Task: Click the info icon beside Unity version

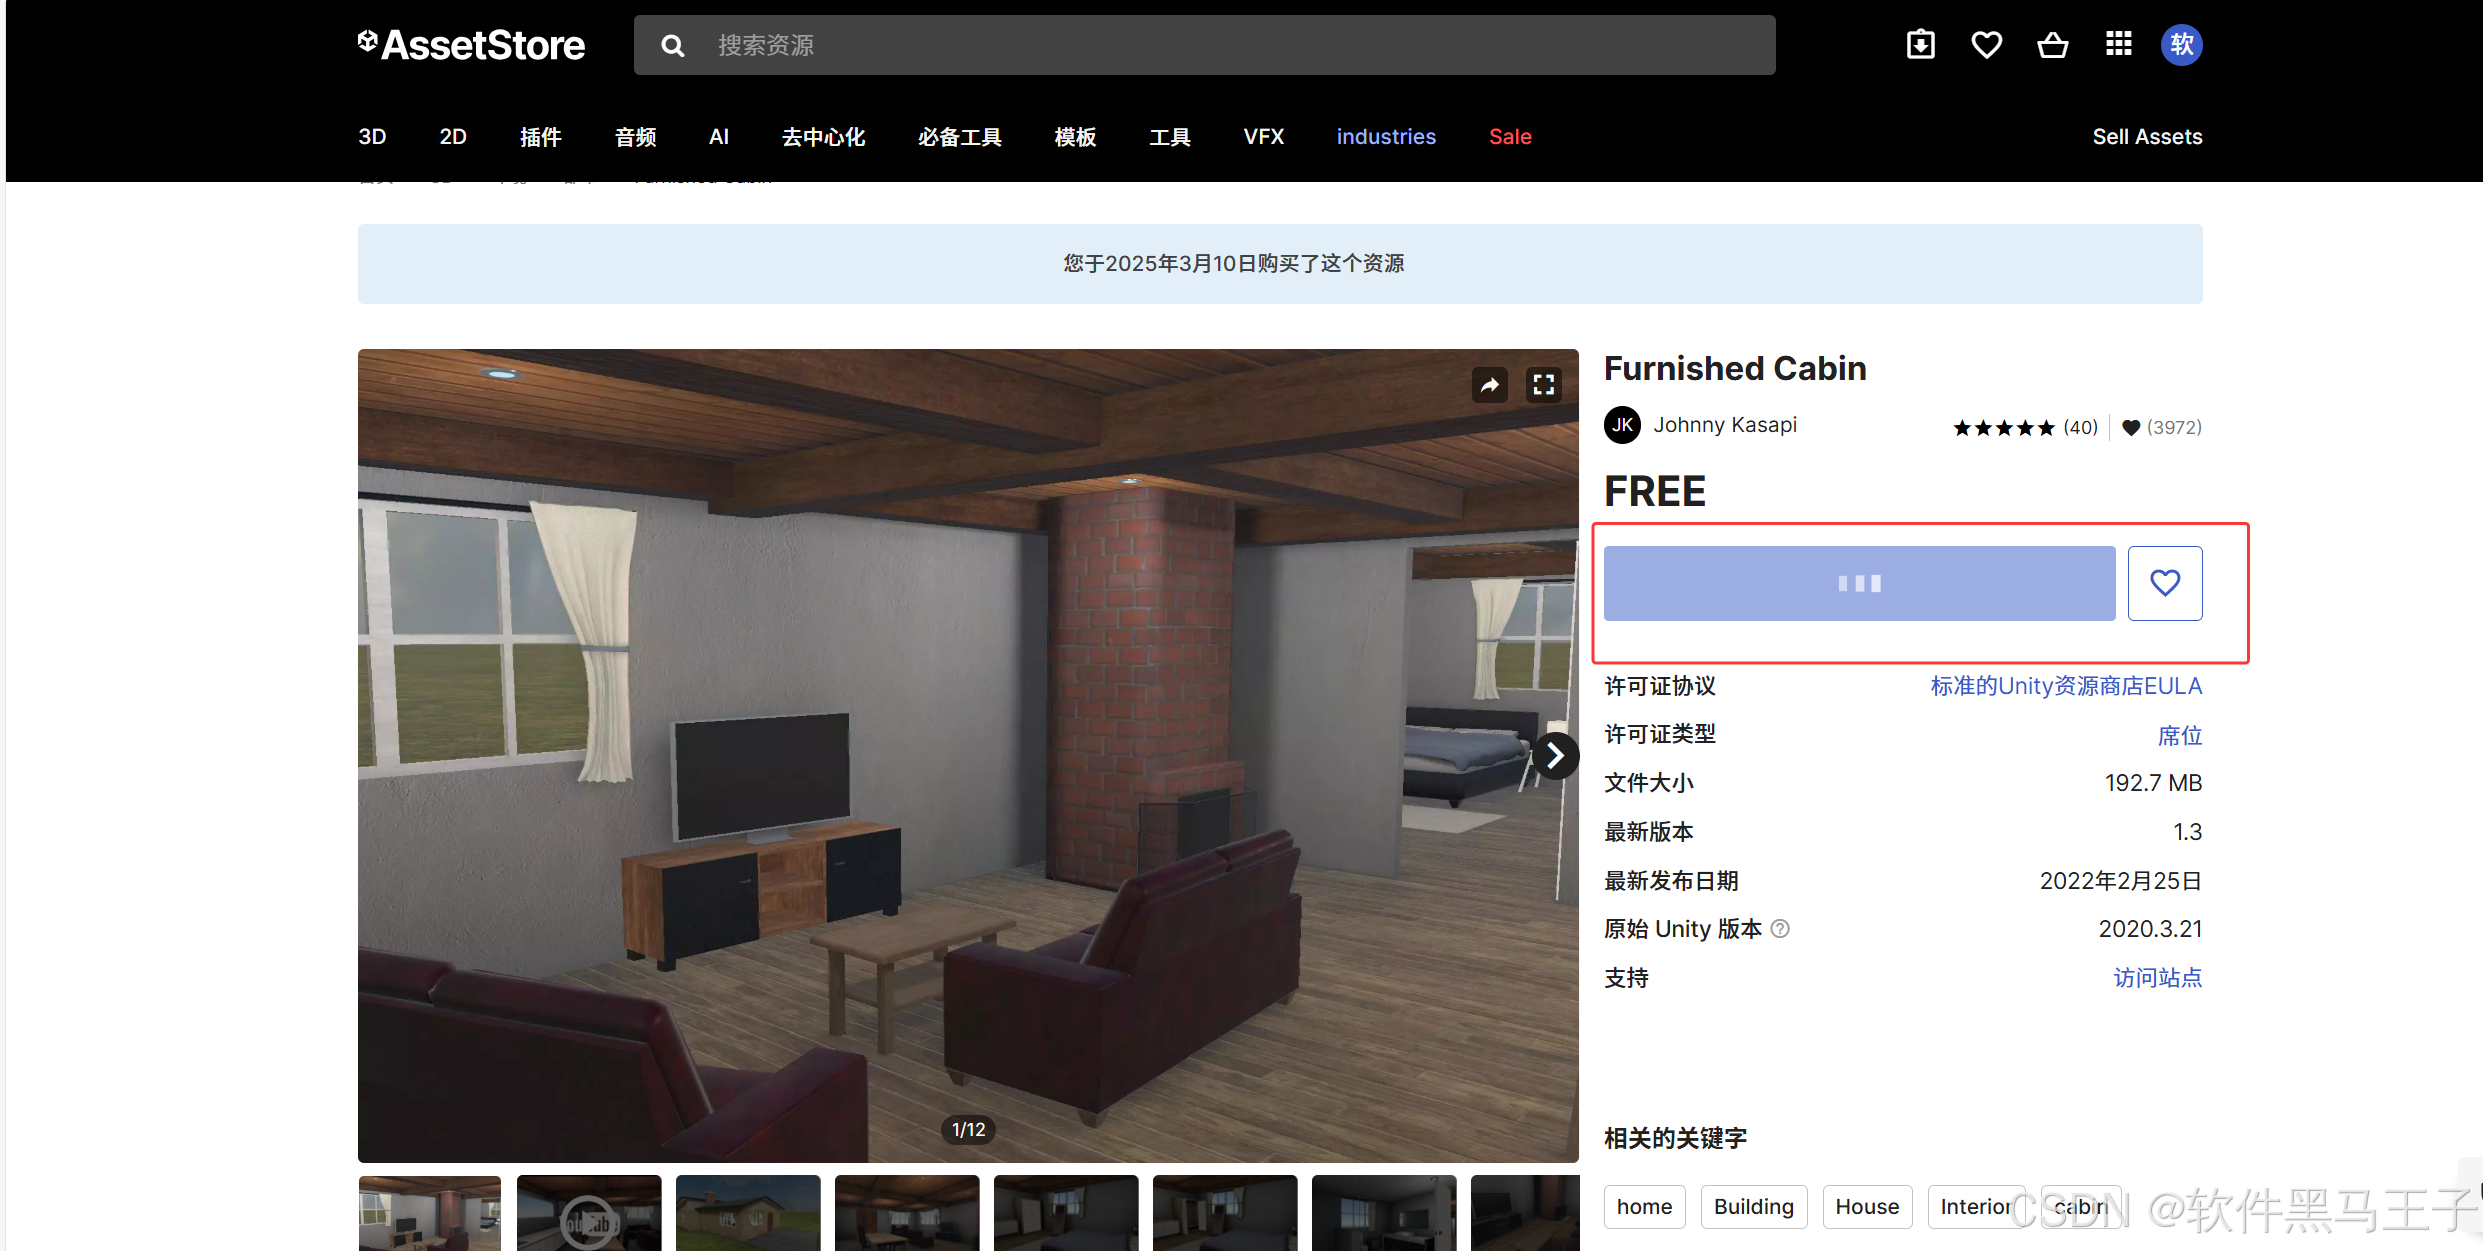Action: (1780, 929)
